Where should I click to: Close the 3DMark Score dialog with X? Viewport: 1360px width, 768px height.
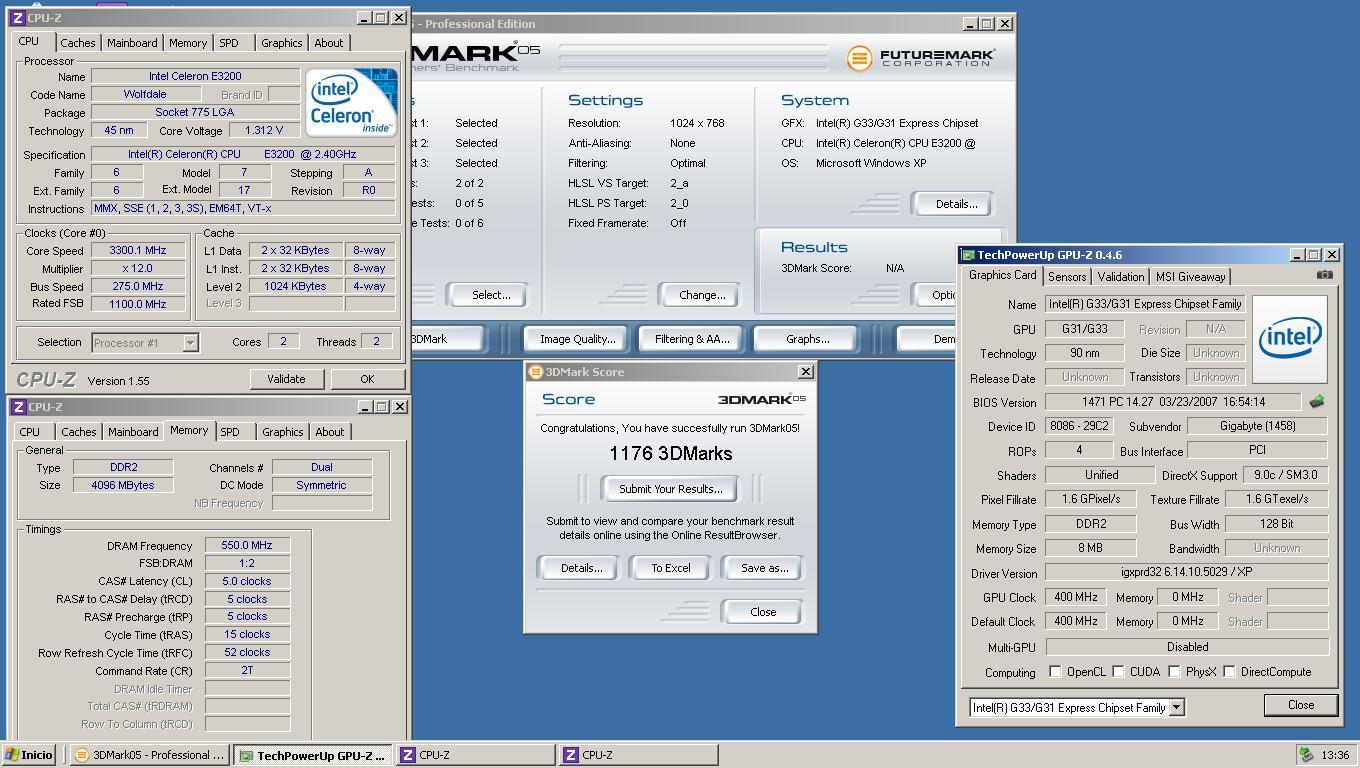pos(805,372)
